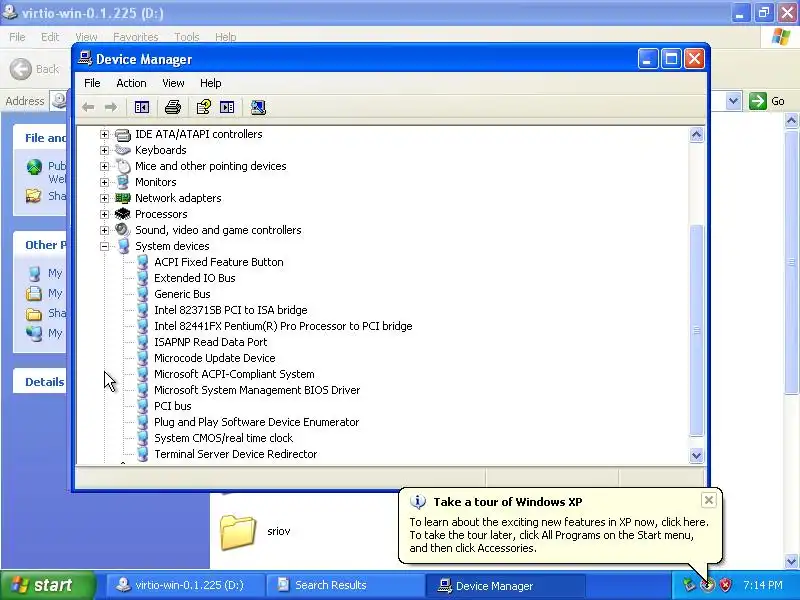
Task: Click icon beside Generic Bus
Action: 142,294
